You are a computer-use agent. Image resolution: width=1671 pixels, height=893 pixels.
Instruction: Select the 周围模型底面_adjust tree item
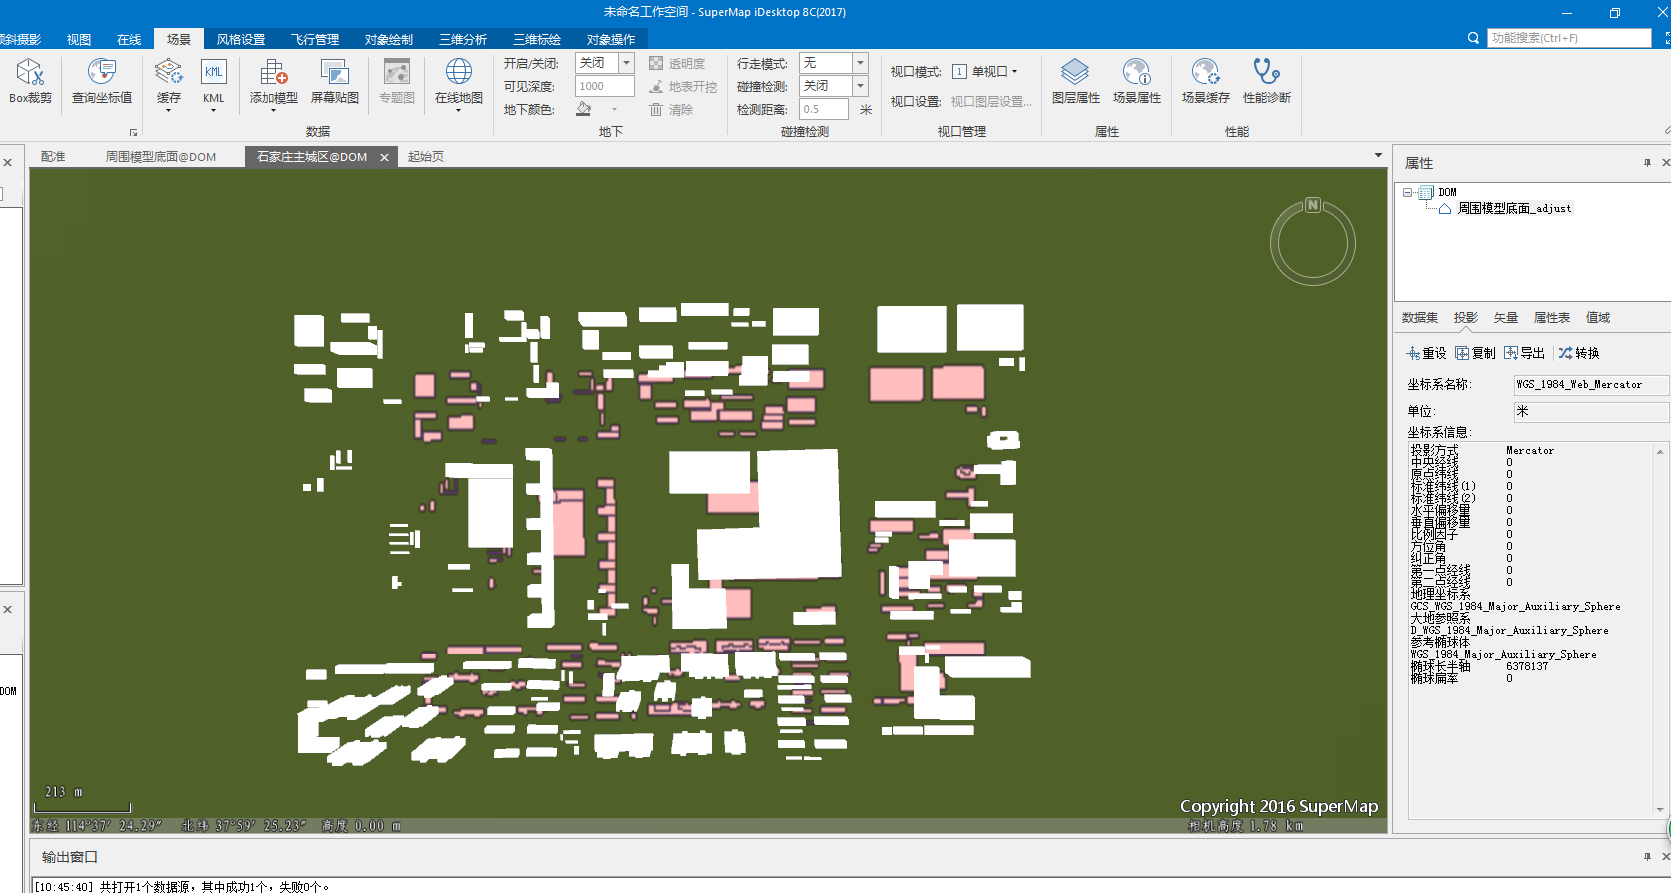1514,208
